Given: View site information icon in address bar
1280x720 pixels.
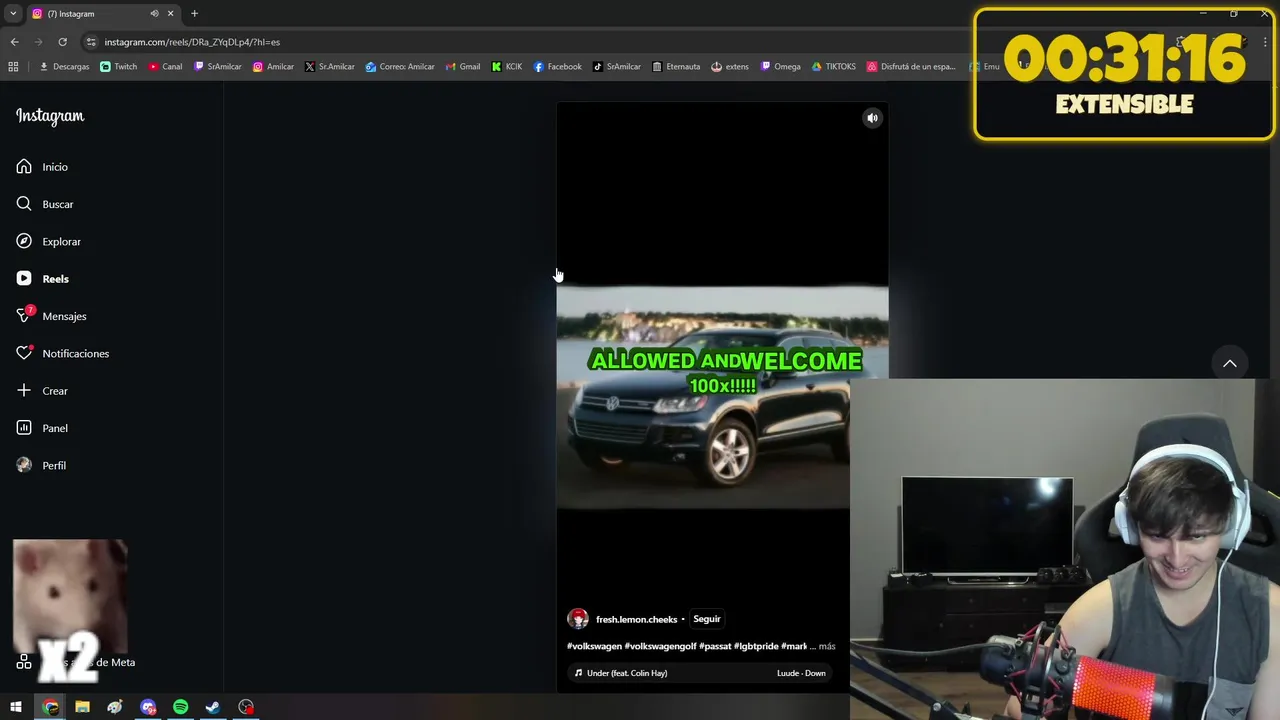Looking at the screenshot, I should (91, 42).
